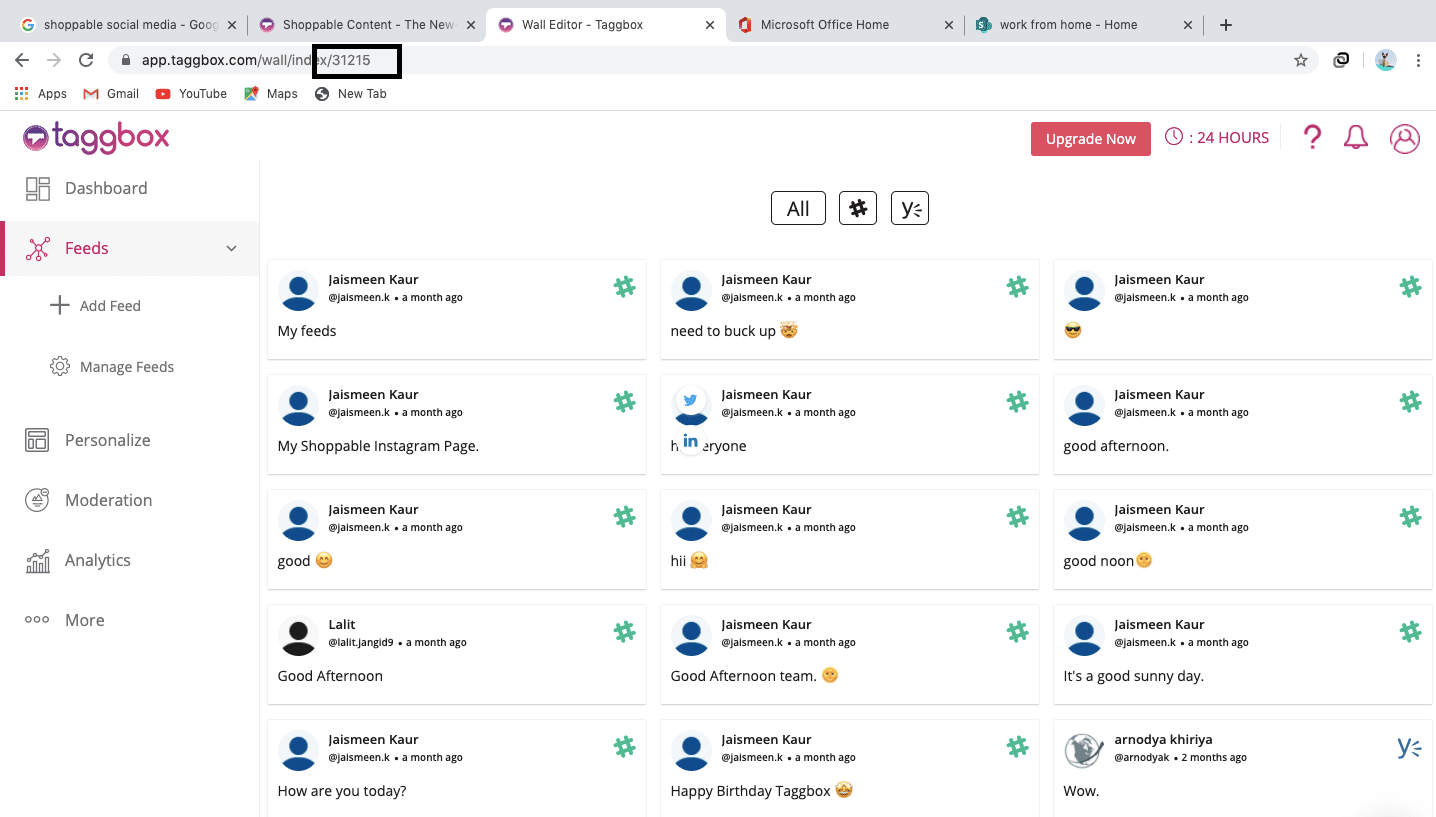The height and width of the screenshot is (817, 1436).
Task: Open the Personalize section
Action: 107,440
